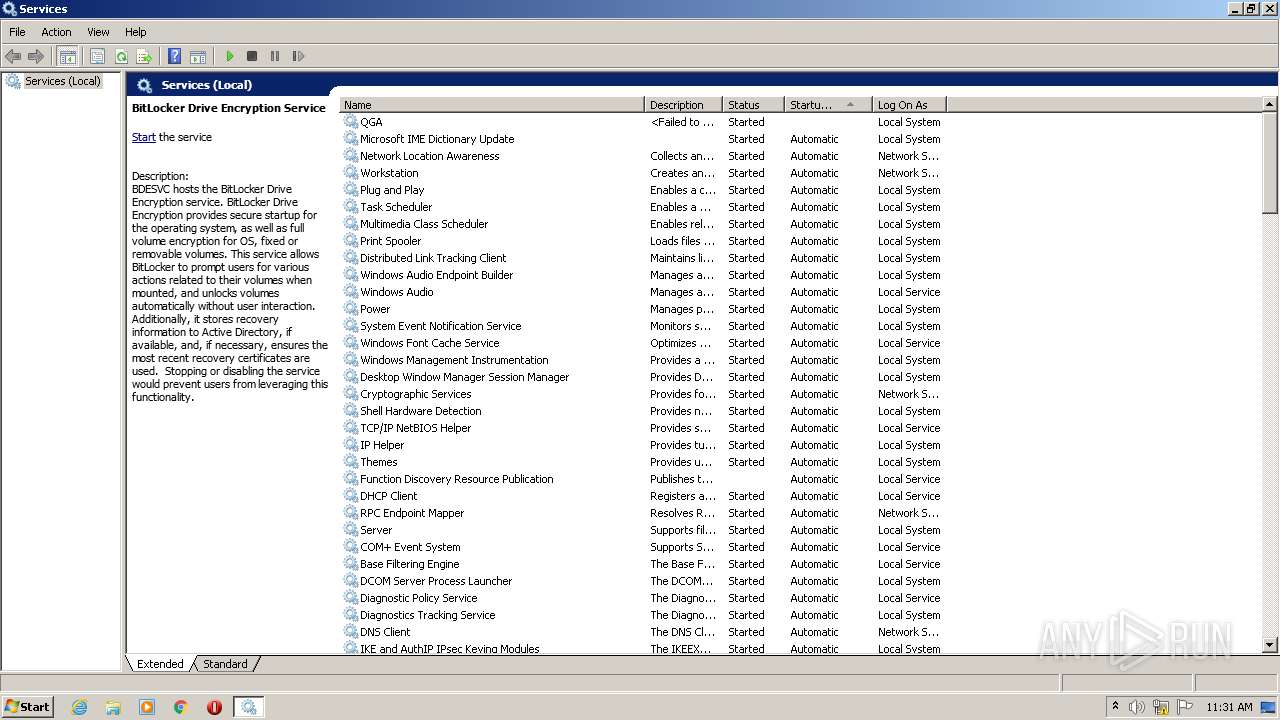Toggle Show/Hide Action Pane icon

pyautogui.click(x=198, y=57)
